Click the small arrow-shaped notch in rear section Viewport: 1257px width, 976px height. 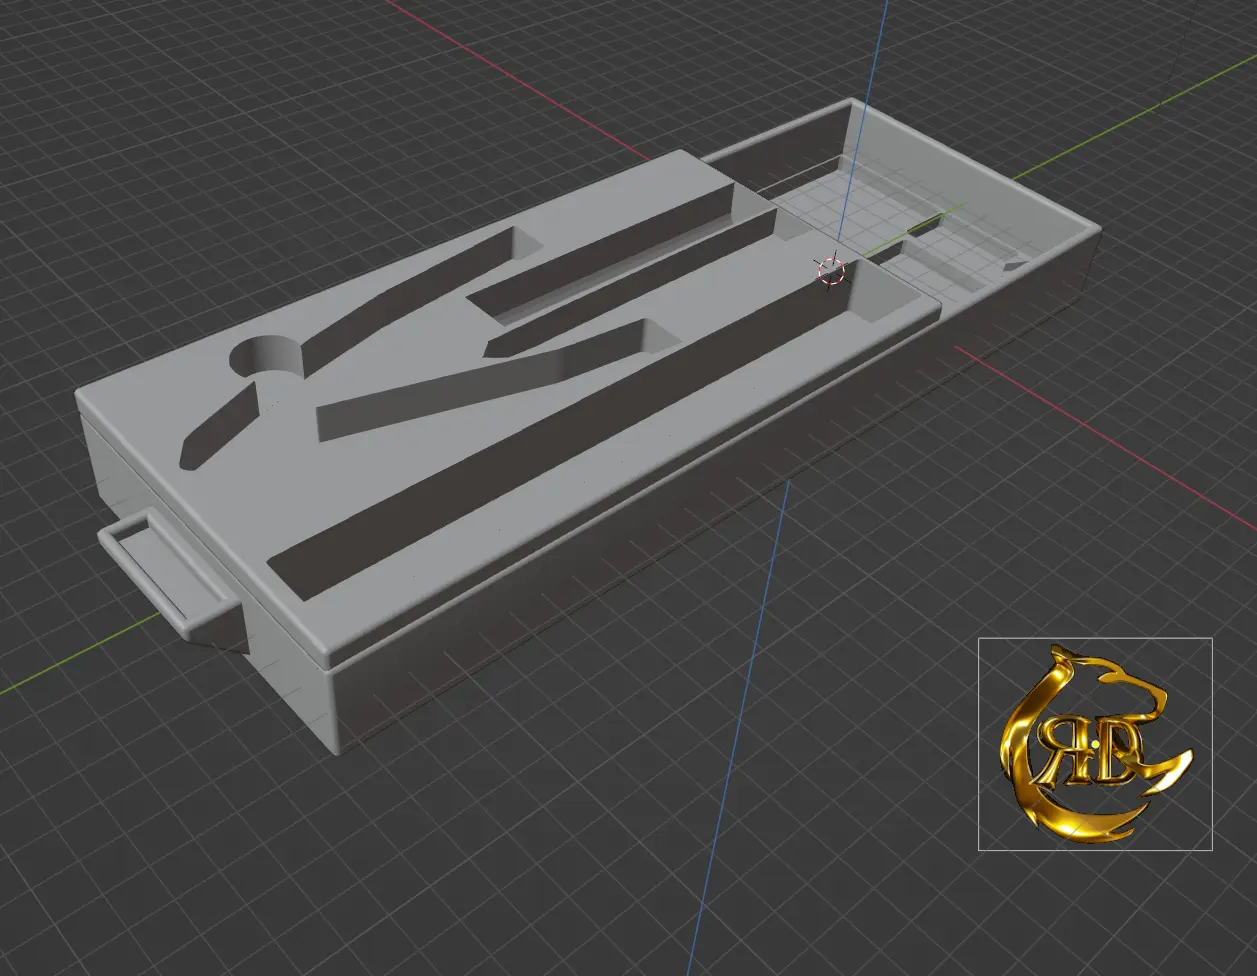pos(1015,267)
